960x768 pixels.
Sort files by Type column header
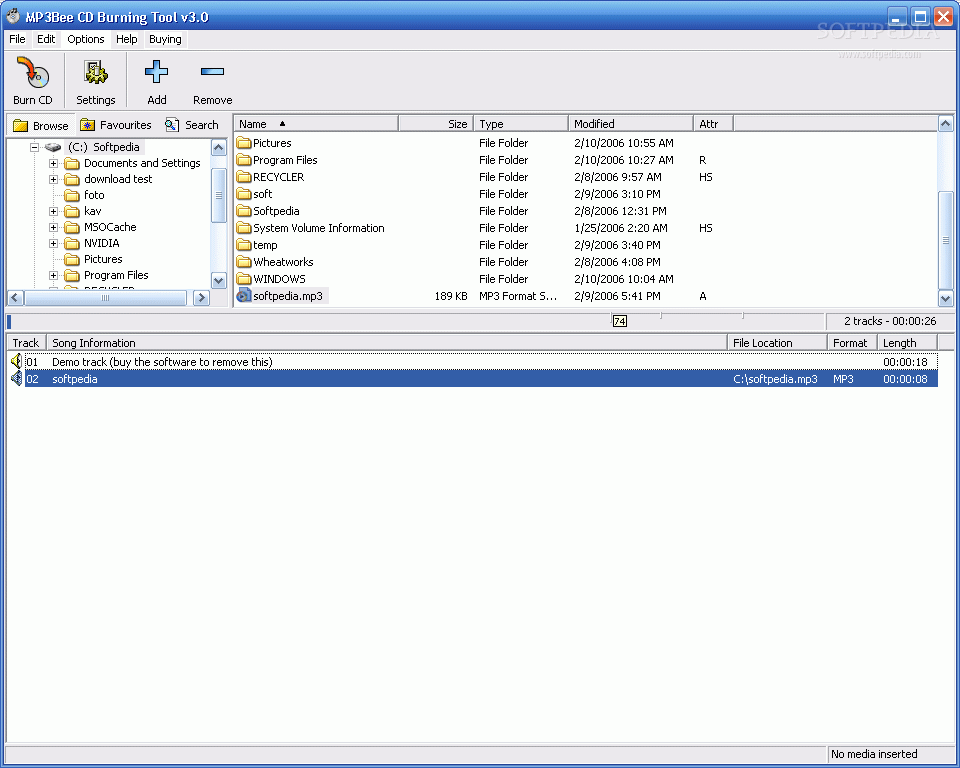click(521, 124)
